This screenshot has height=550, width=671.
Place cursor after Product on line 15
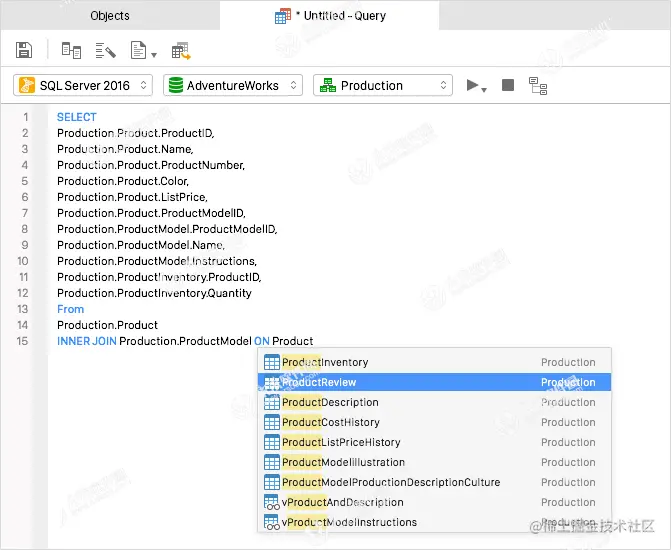pos(313,341)
